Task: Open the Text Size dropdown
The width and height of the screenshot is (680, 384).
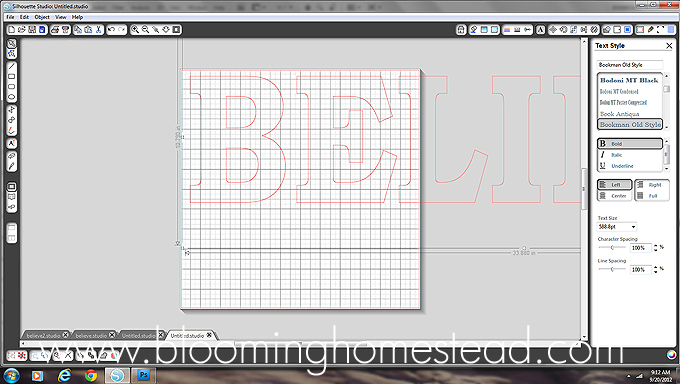Action: click(x=633, y=227)
